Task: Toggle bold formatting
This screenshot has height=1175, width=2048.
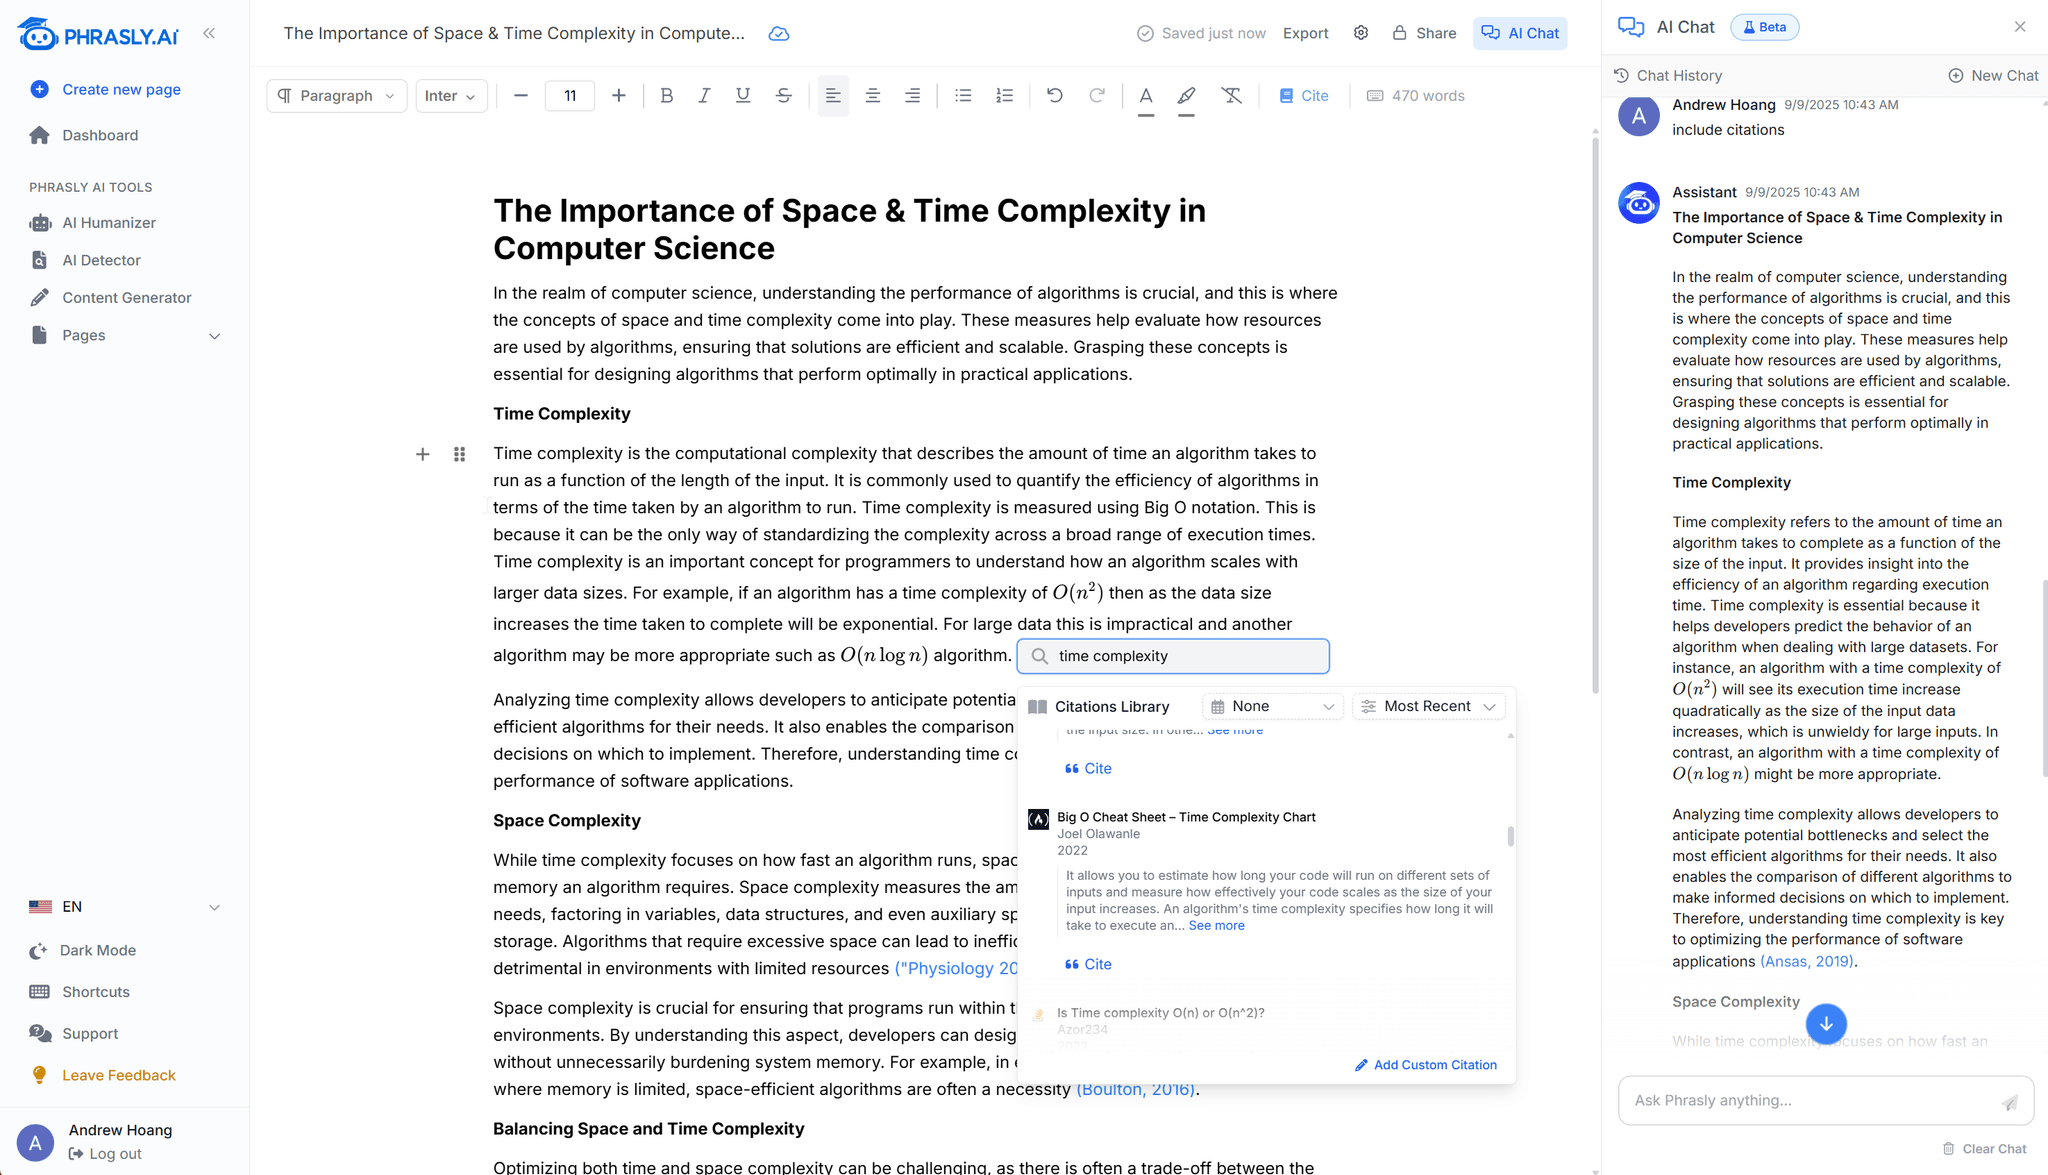Action: click(667, 96)
